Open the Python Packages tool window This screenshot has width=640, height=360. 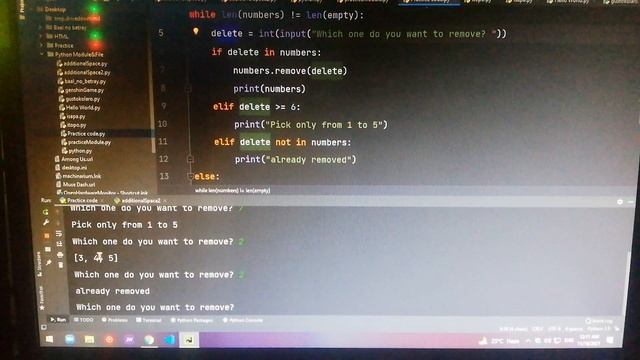pyautogui.click(x=192, y=320)
